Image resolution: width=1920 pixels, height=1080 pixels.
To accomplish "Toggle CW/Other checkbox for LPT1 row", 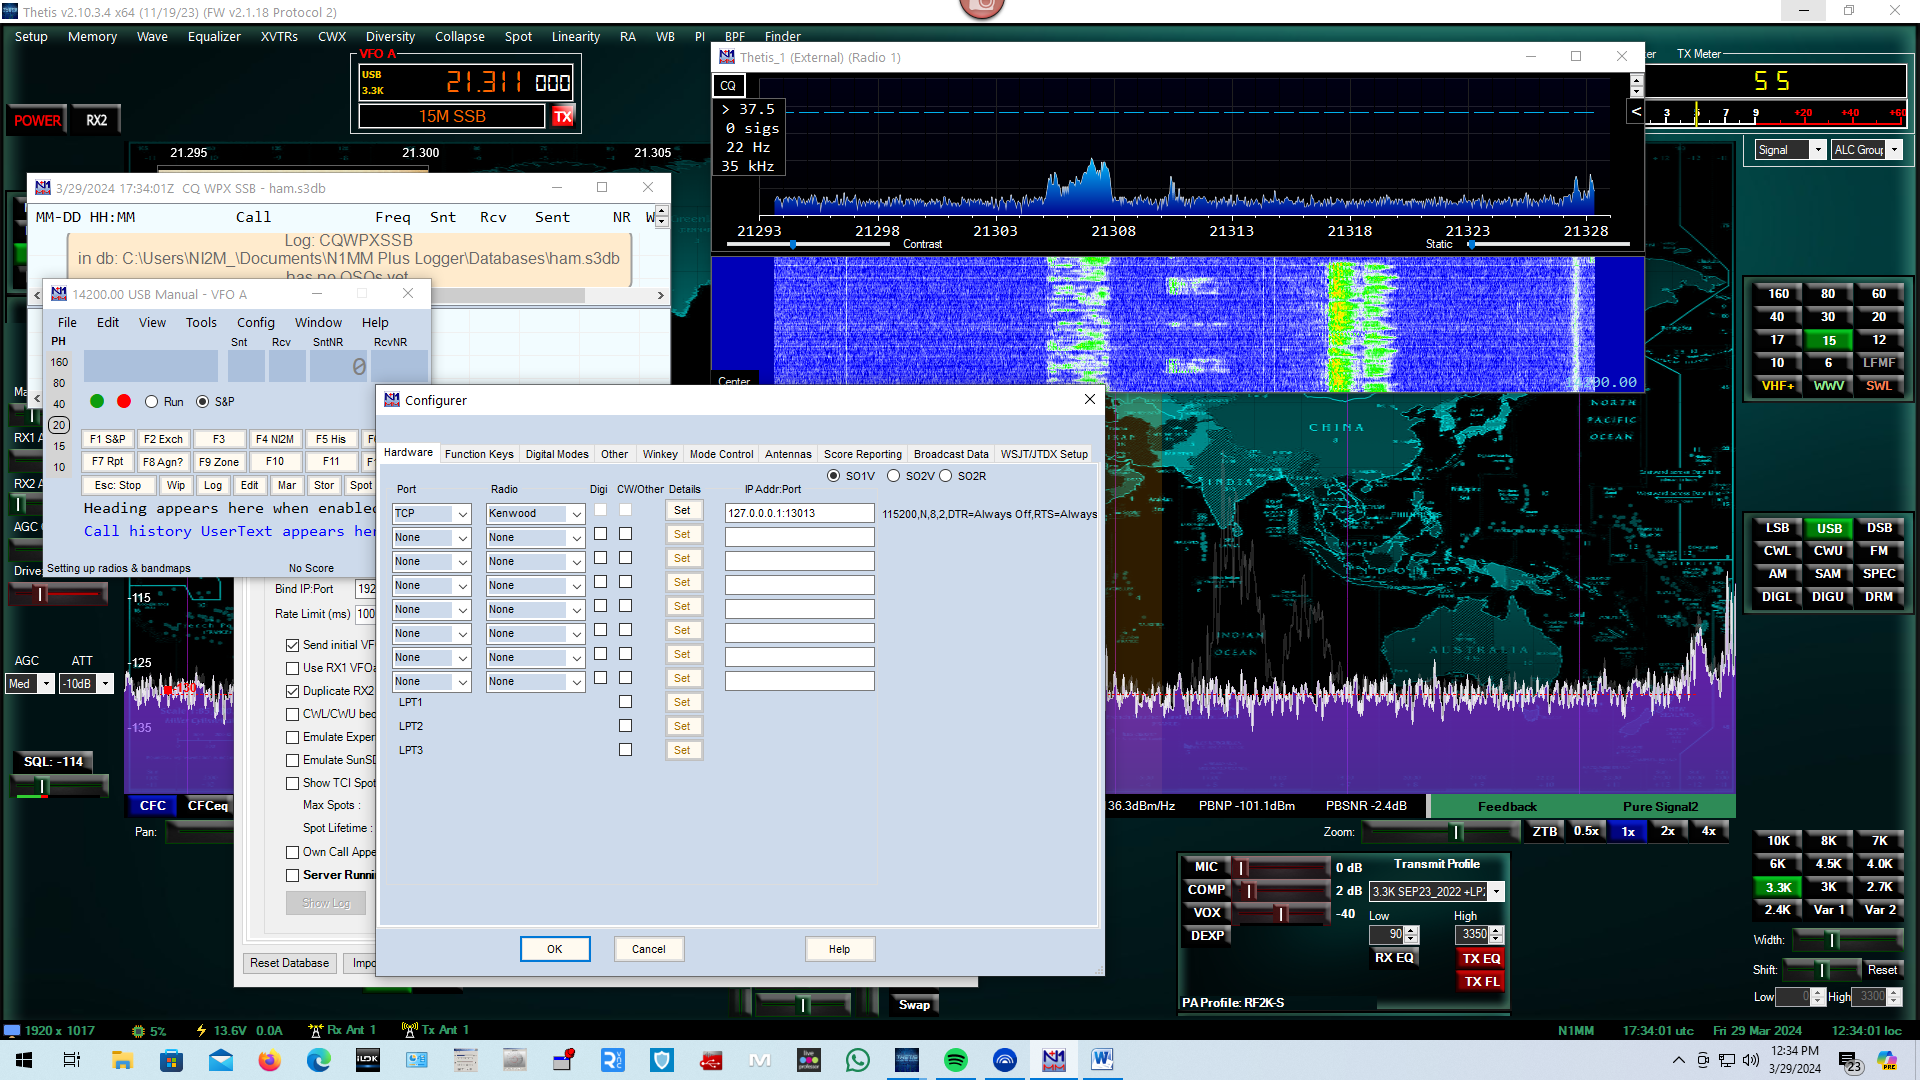I will tap(625, 702).
